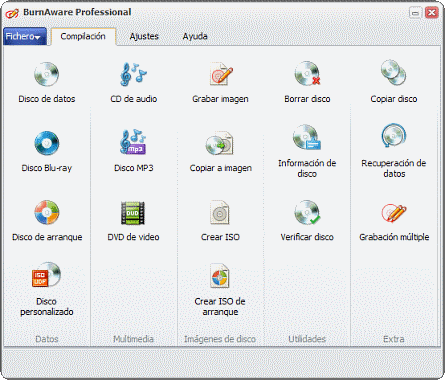This screenshot has width=445, height=380.
Task: Open the Ayuda tab
Action: point(195,36)
